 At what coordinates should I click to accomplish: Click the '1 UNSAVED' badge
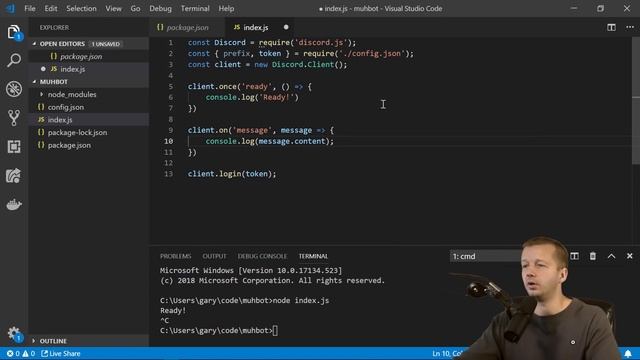coord(106,44)
